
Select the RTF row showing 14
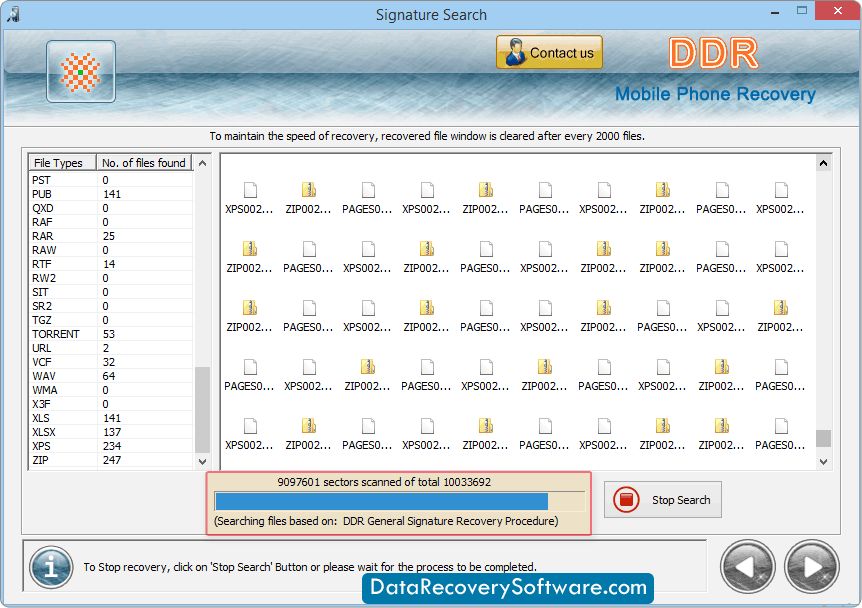[111, 264]
